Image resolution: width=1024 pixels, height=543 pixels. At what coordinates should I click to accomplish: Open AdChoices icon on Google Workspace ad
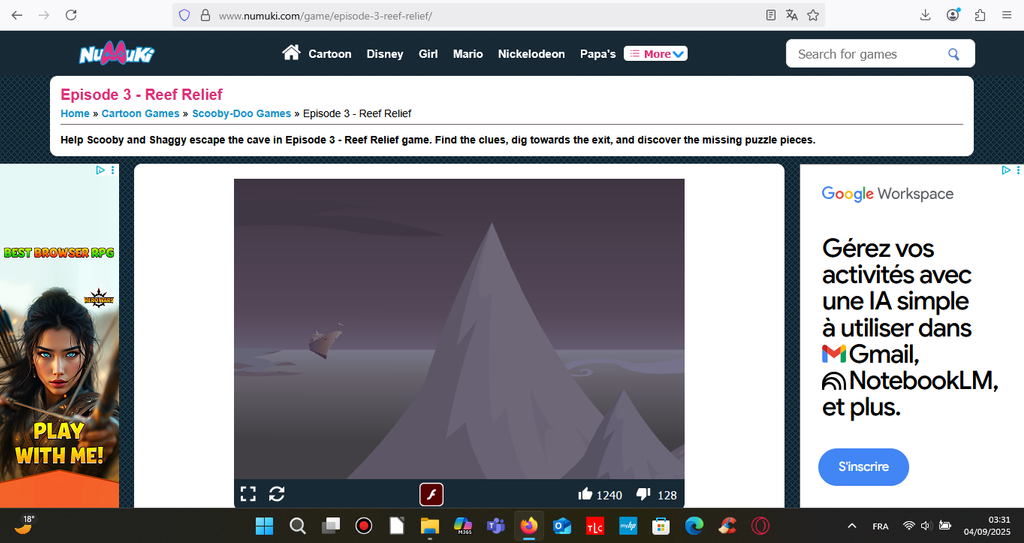(1006, 170)
